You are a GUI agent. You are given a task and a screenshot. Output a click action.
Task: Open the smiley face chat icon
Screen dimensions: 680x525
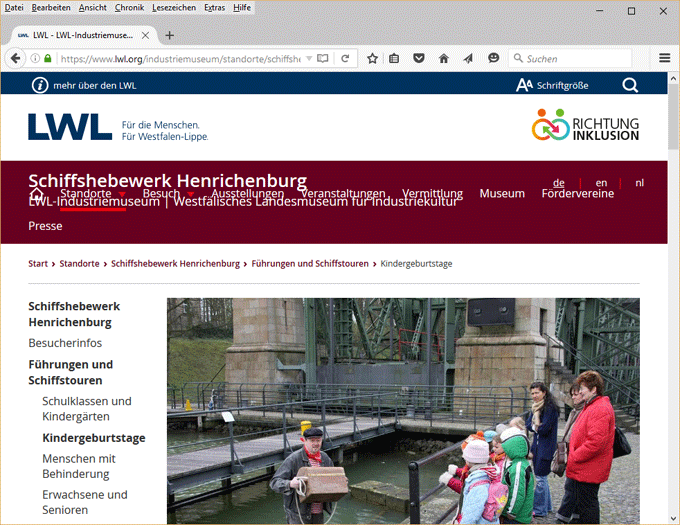(x=494, y=58)
